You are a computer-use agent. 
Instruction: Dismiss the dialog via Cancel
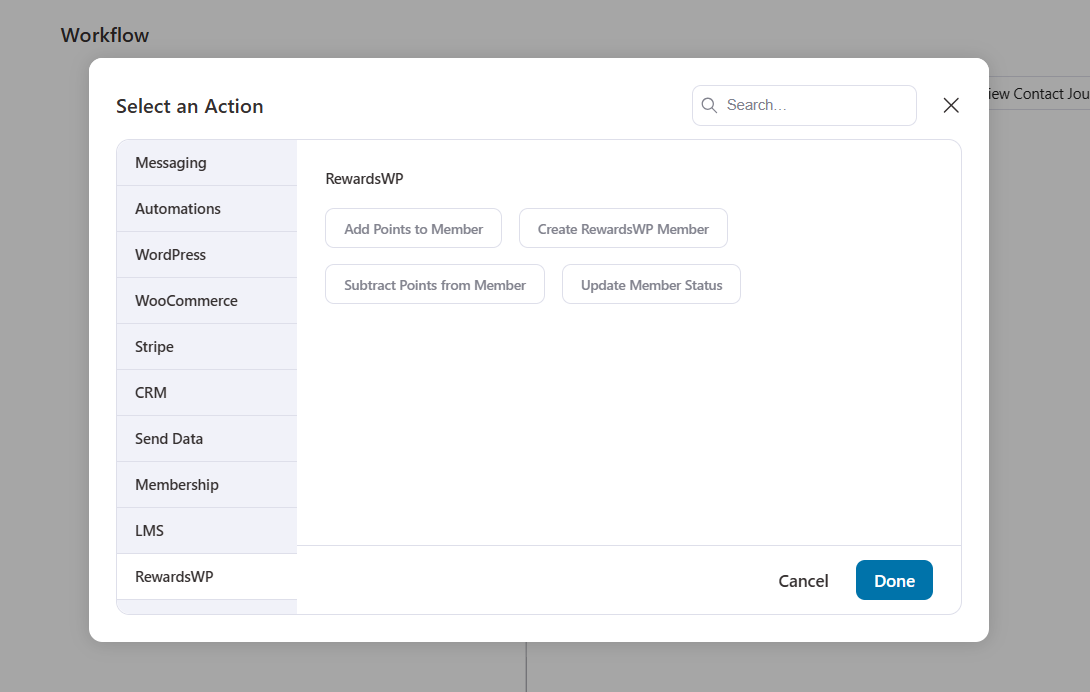click(x=803, y=580)
